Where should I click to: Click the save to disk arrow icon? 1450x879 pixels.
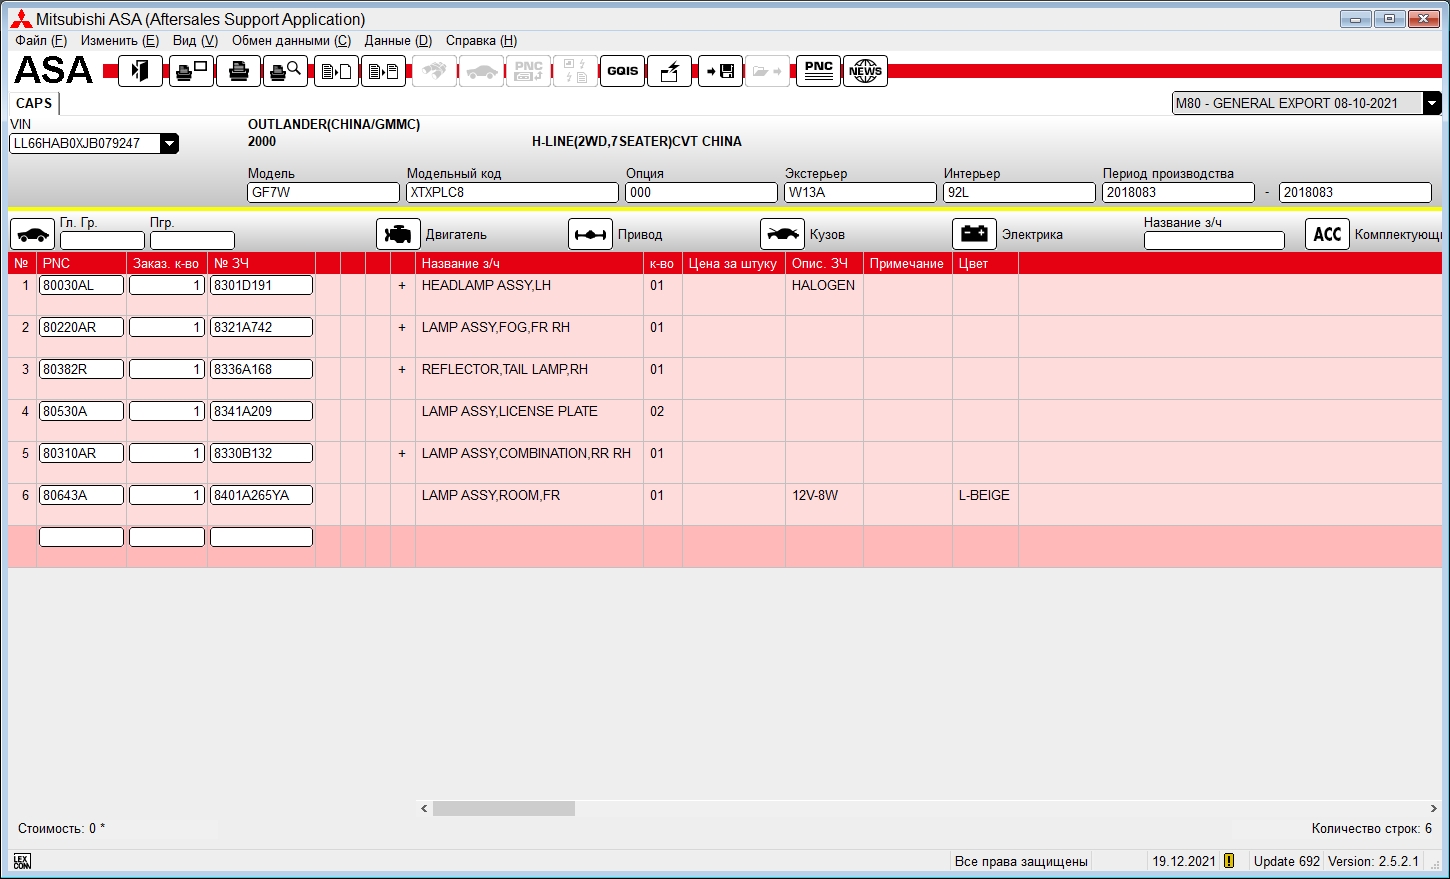tap(720, 71)
